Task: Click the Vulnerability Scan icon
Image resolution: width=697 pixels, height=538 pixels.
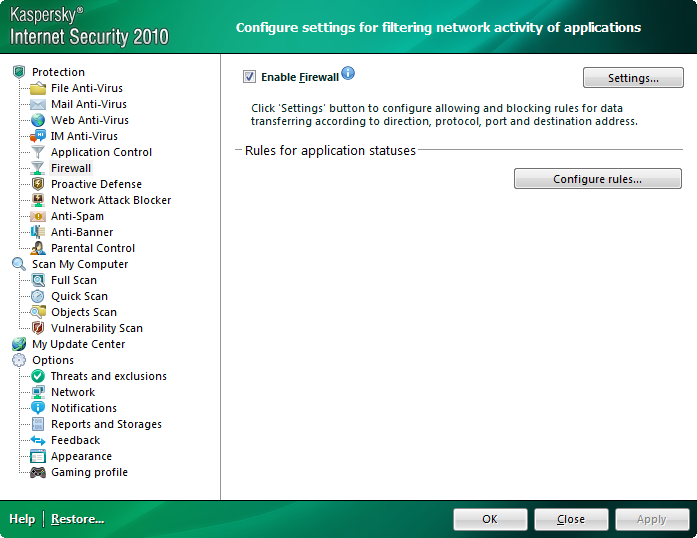Action: pos(38,328)
